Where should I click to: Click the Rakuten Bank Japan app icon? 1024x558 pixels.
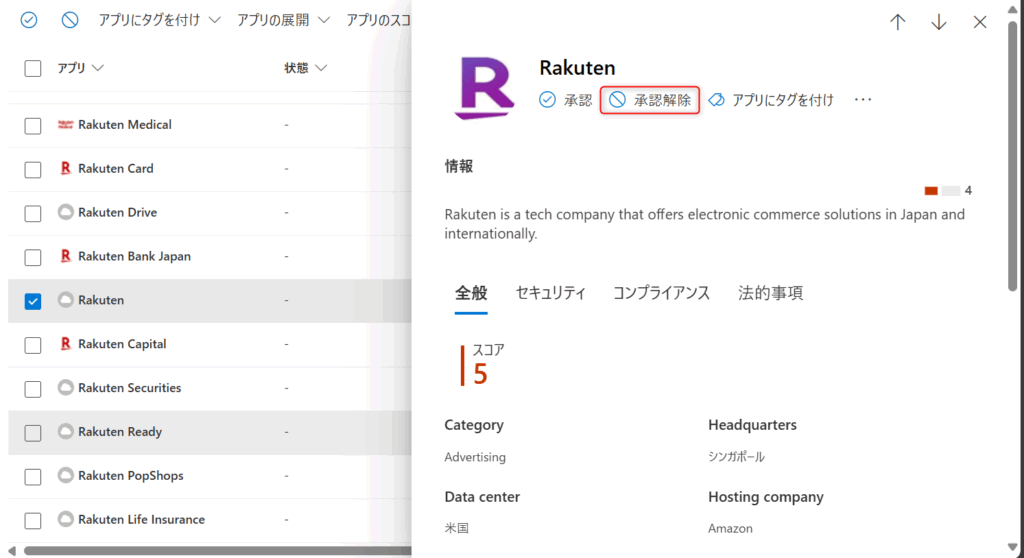coord(65,255)
